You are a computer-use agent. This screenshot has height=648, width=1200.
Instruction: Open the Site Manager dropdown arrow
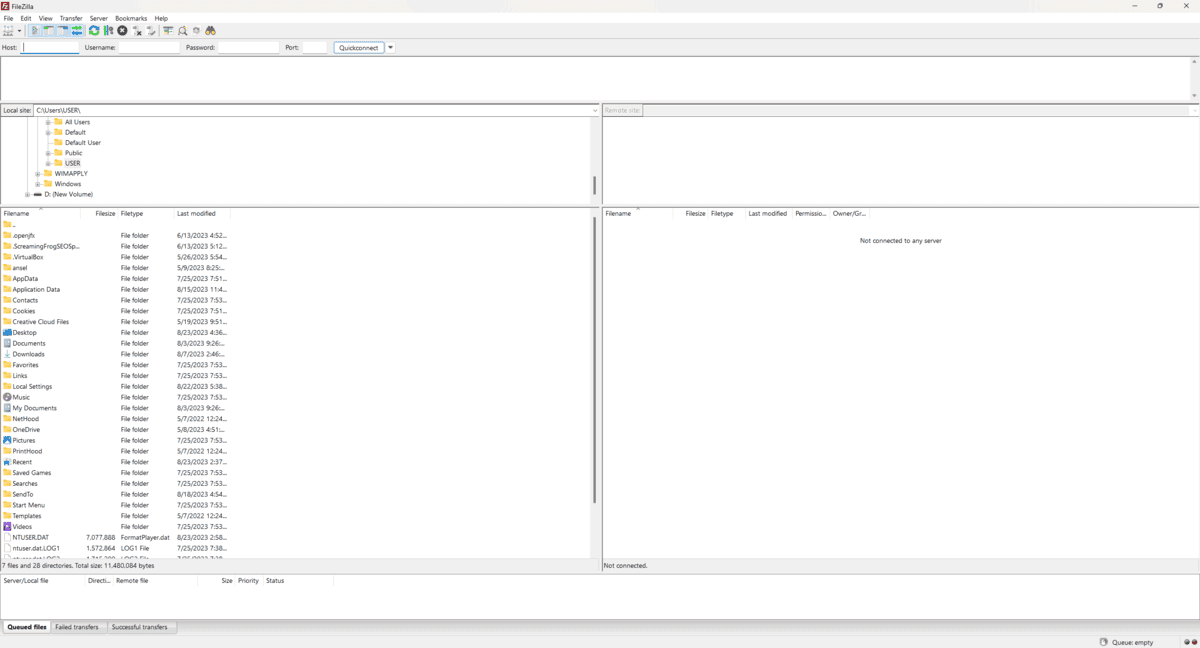(19, 31)
